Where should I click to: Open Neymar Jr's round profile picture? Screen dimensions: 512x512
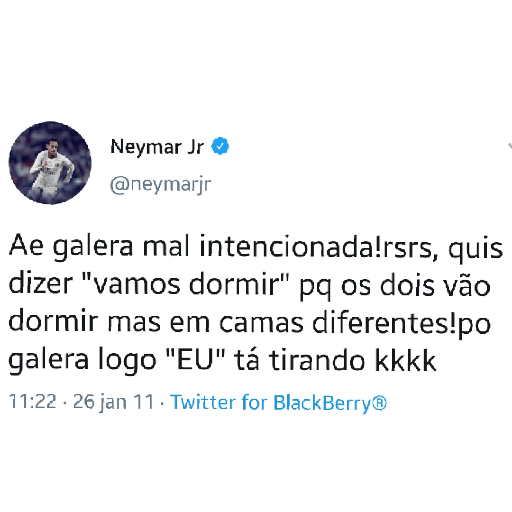click(x=50, y=163)
